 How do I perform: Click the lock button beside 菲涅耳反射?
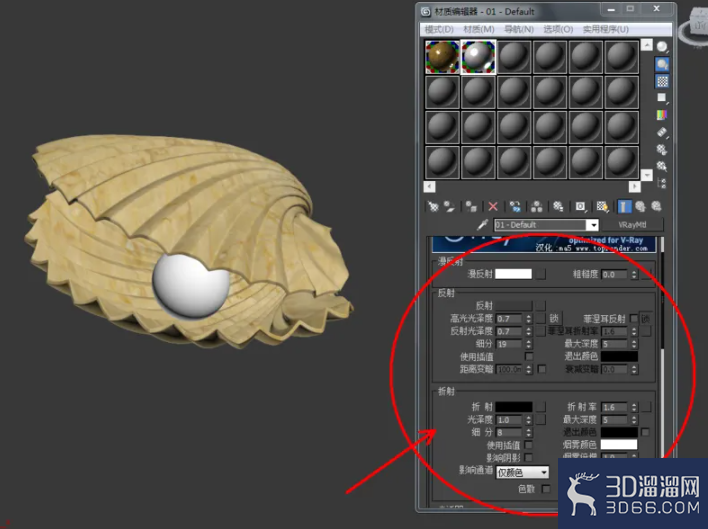[x=646, y=319]
